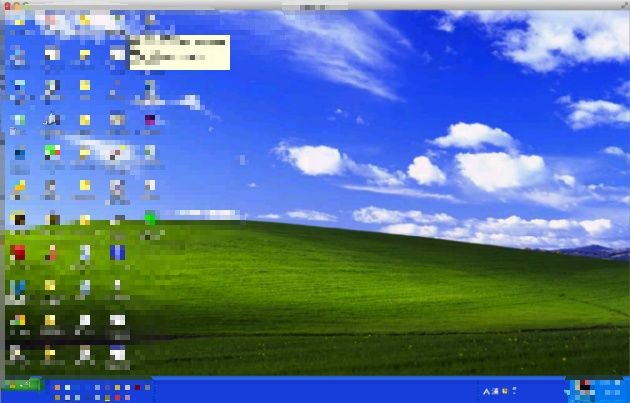Select the bright green desktop icon
Screen dimensions: 630x403
point(150,218)
